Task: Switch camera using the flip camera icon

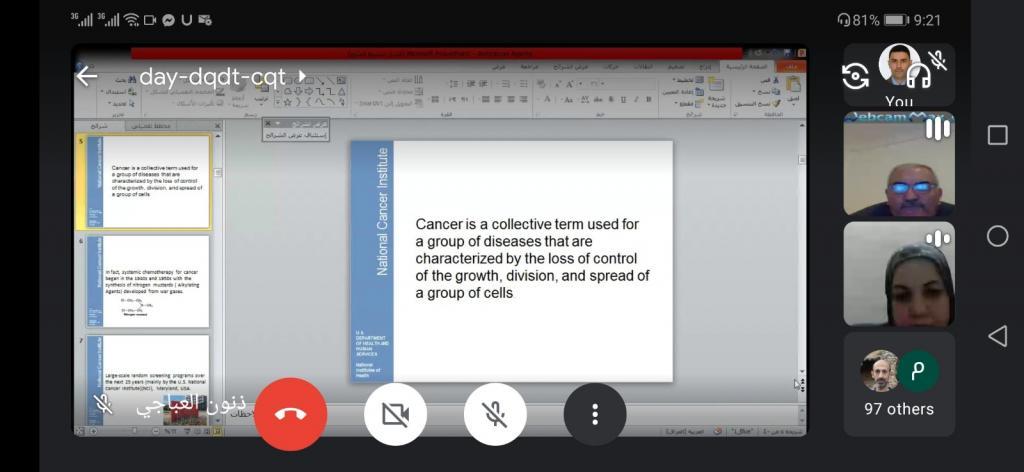Action: coord(856,76)
